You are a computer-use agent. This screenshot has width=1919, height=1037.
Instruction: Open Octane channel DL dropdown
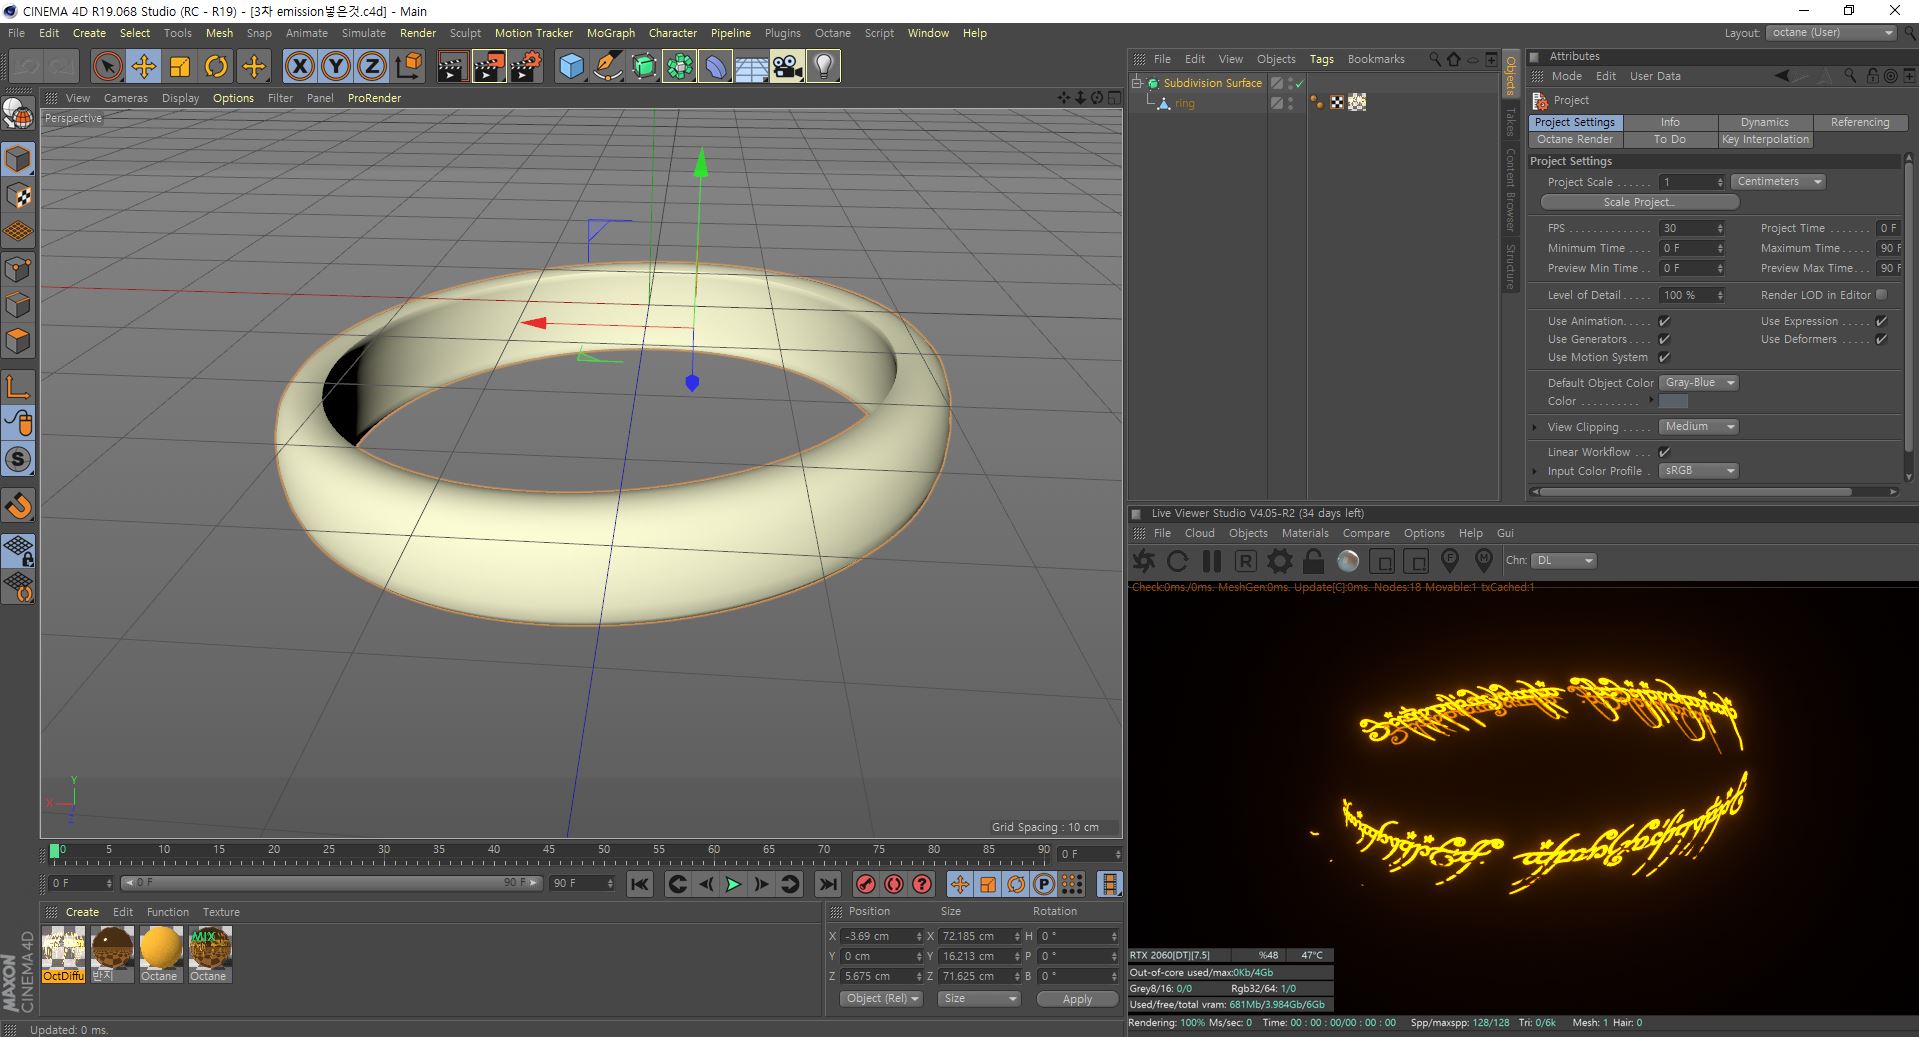[1564, 561]
